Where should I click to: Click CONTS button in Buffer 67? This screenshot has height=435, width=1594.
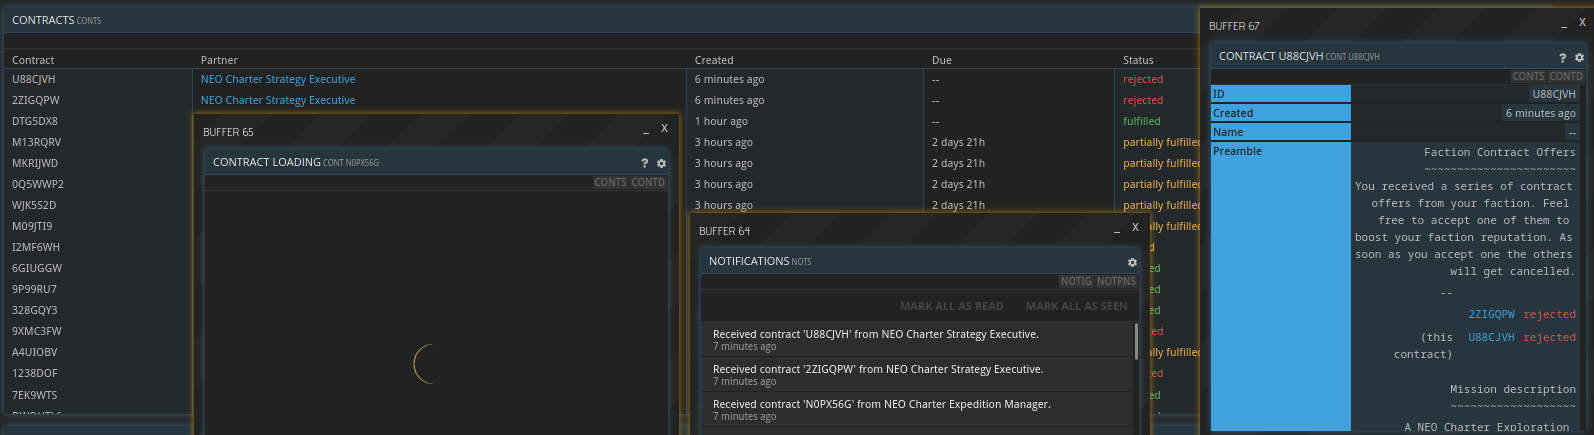click(1528, 76)
